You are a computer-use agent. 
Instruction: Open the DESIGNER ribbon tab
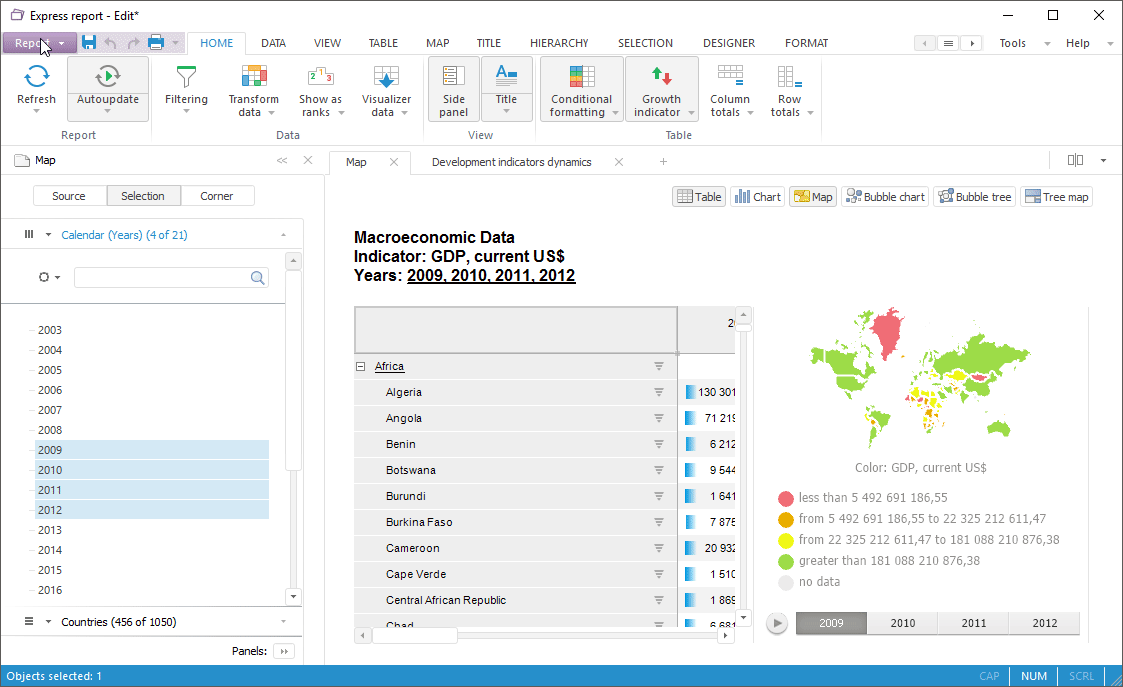click(728, 43)
